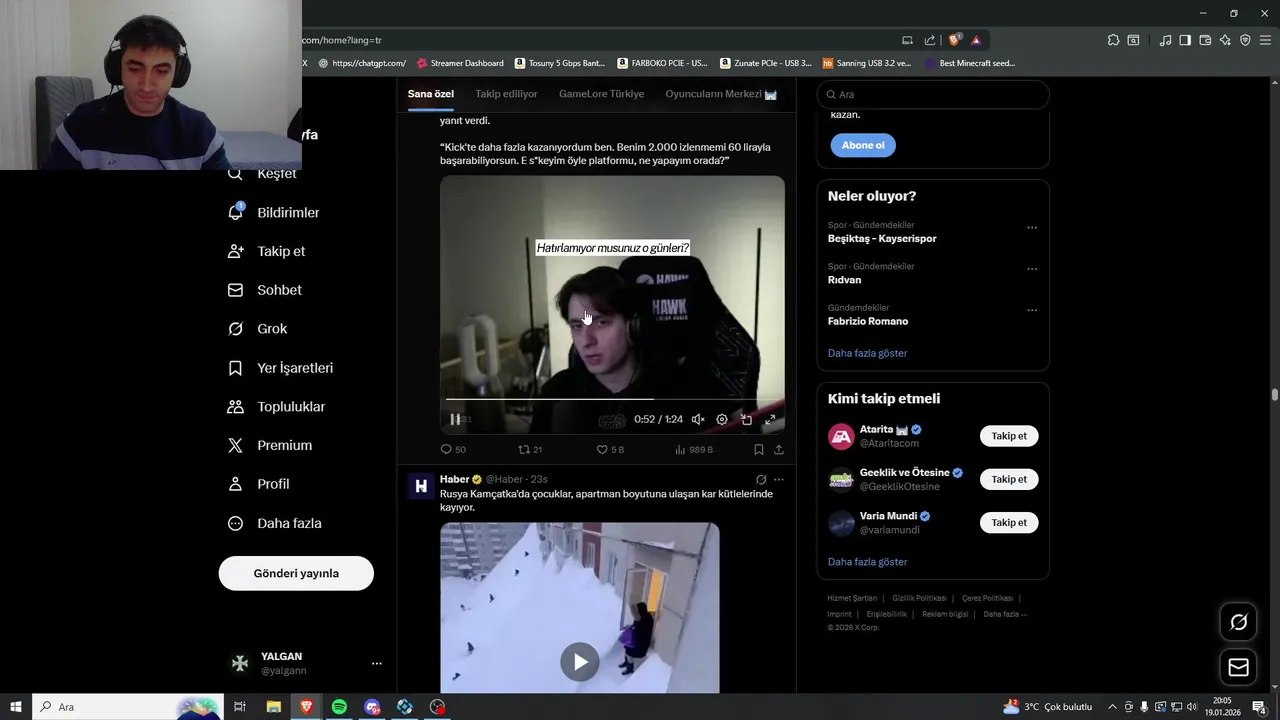Viewport: 1280px width, 720px height.
Task: Open the Haber profile avatar
Action: [421, 486]
